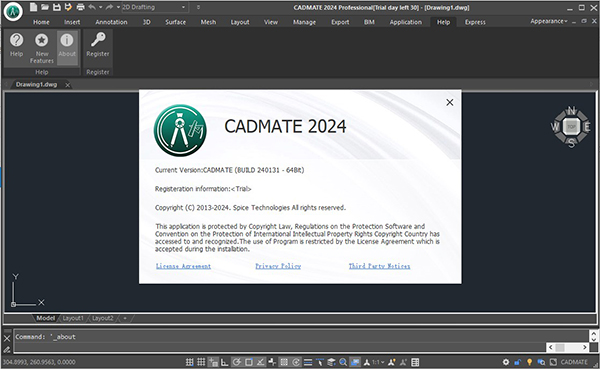
Task: Open the 1:1 annotation scale dropdown
Action: point(377,362)
